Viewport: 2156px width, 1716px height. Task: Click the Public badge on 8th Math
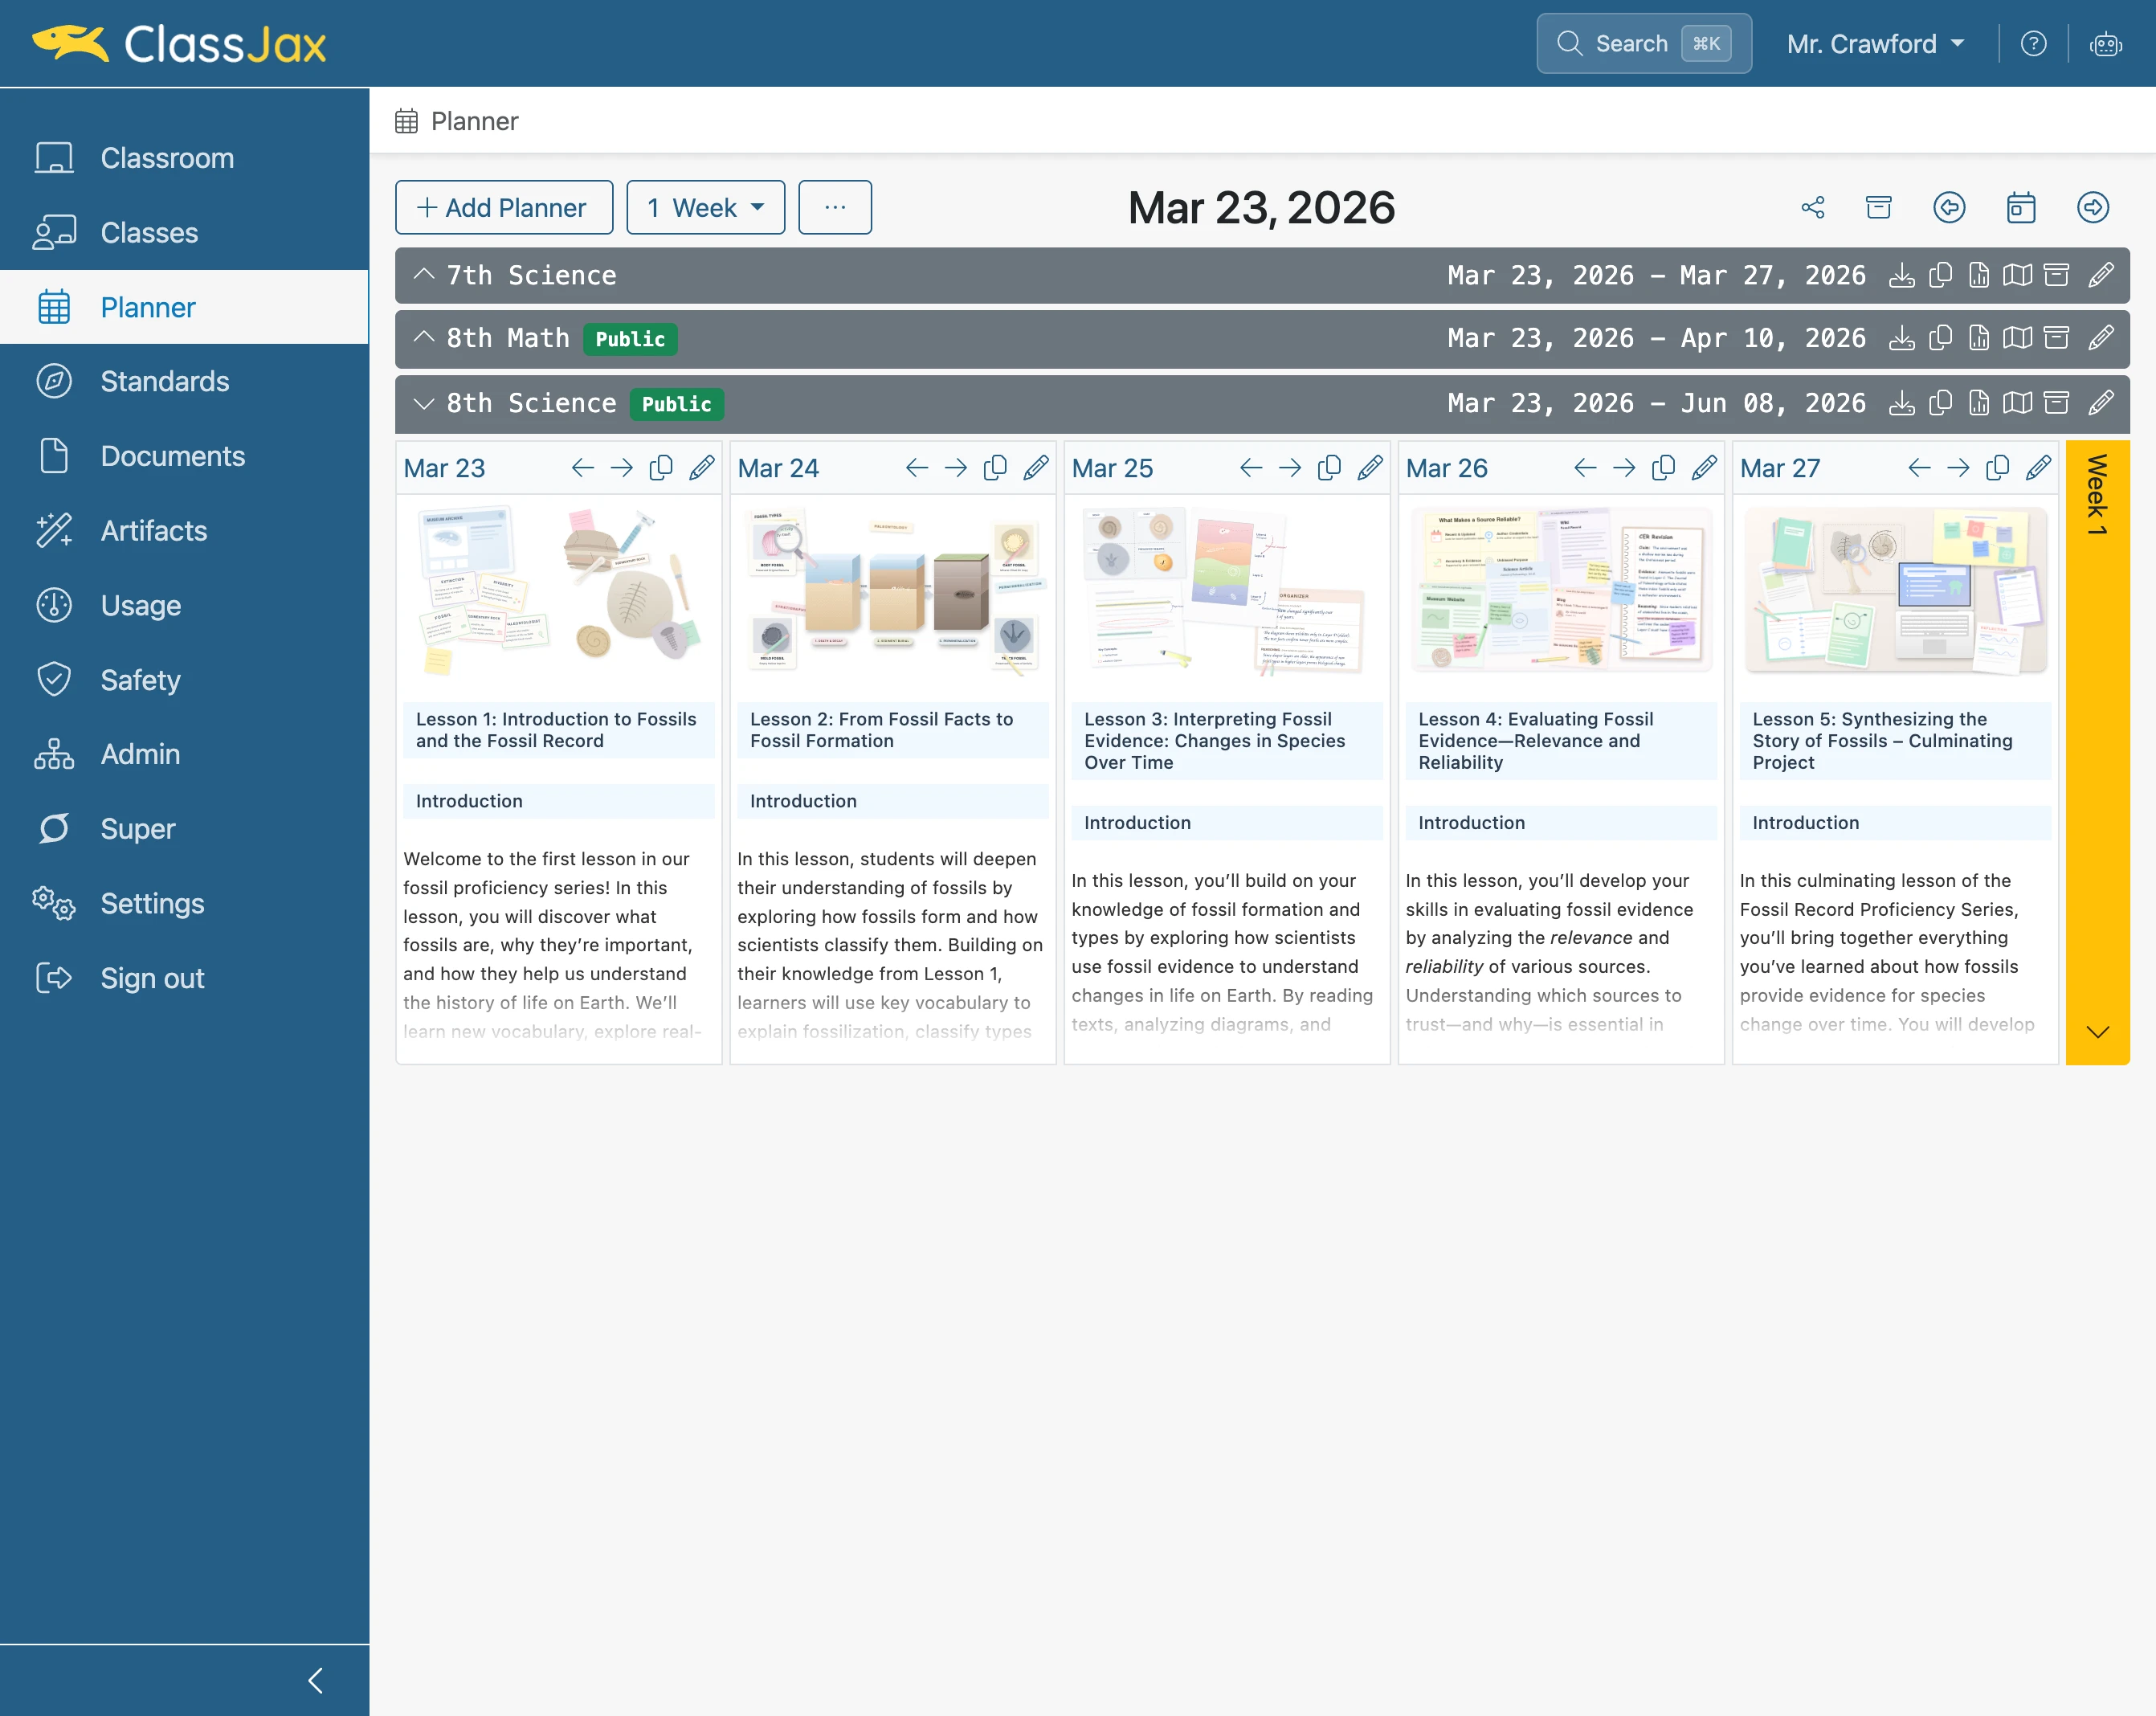[630, 339]
